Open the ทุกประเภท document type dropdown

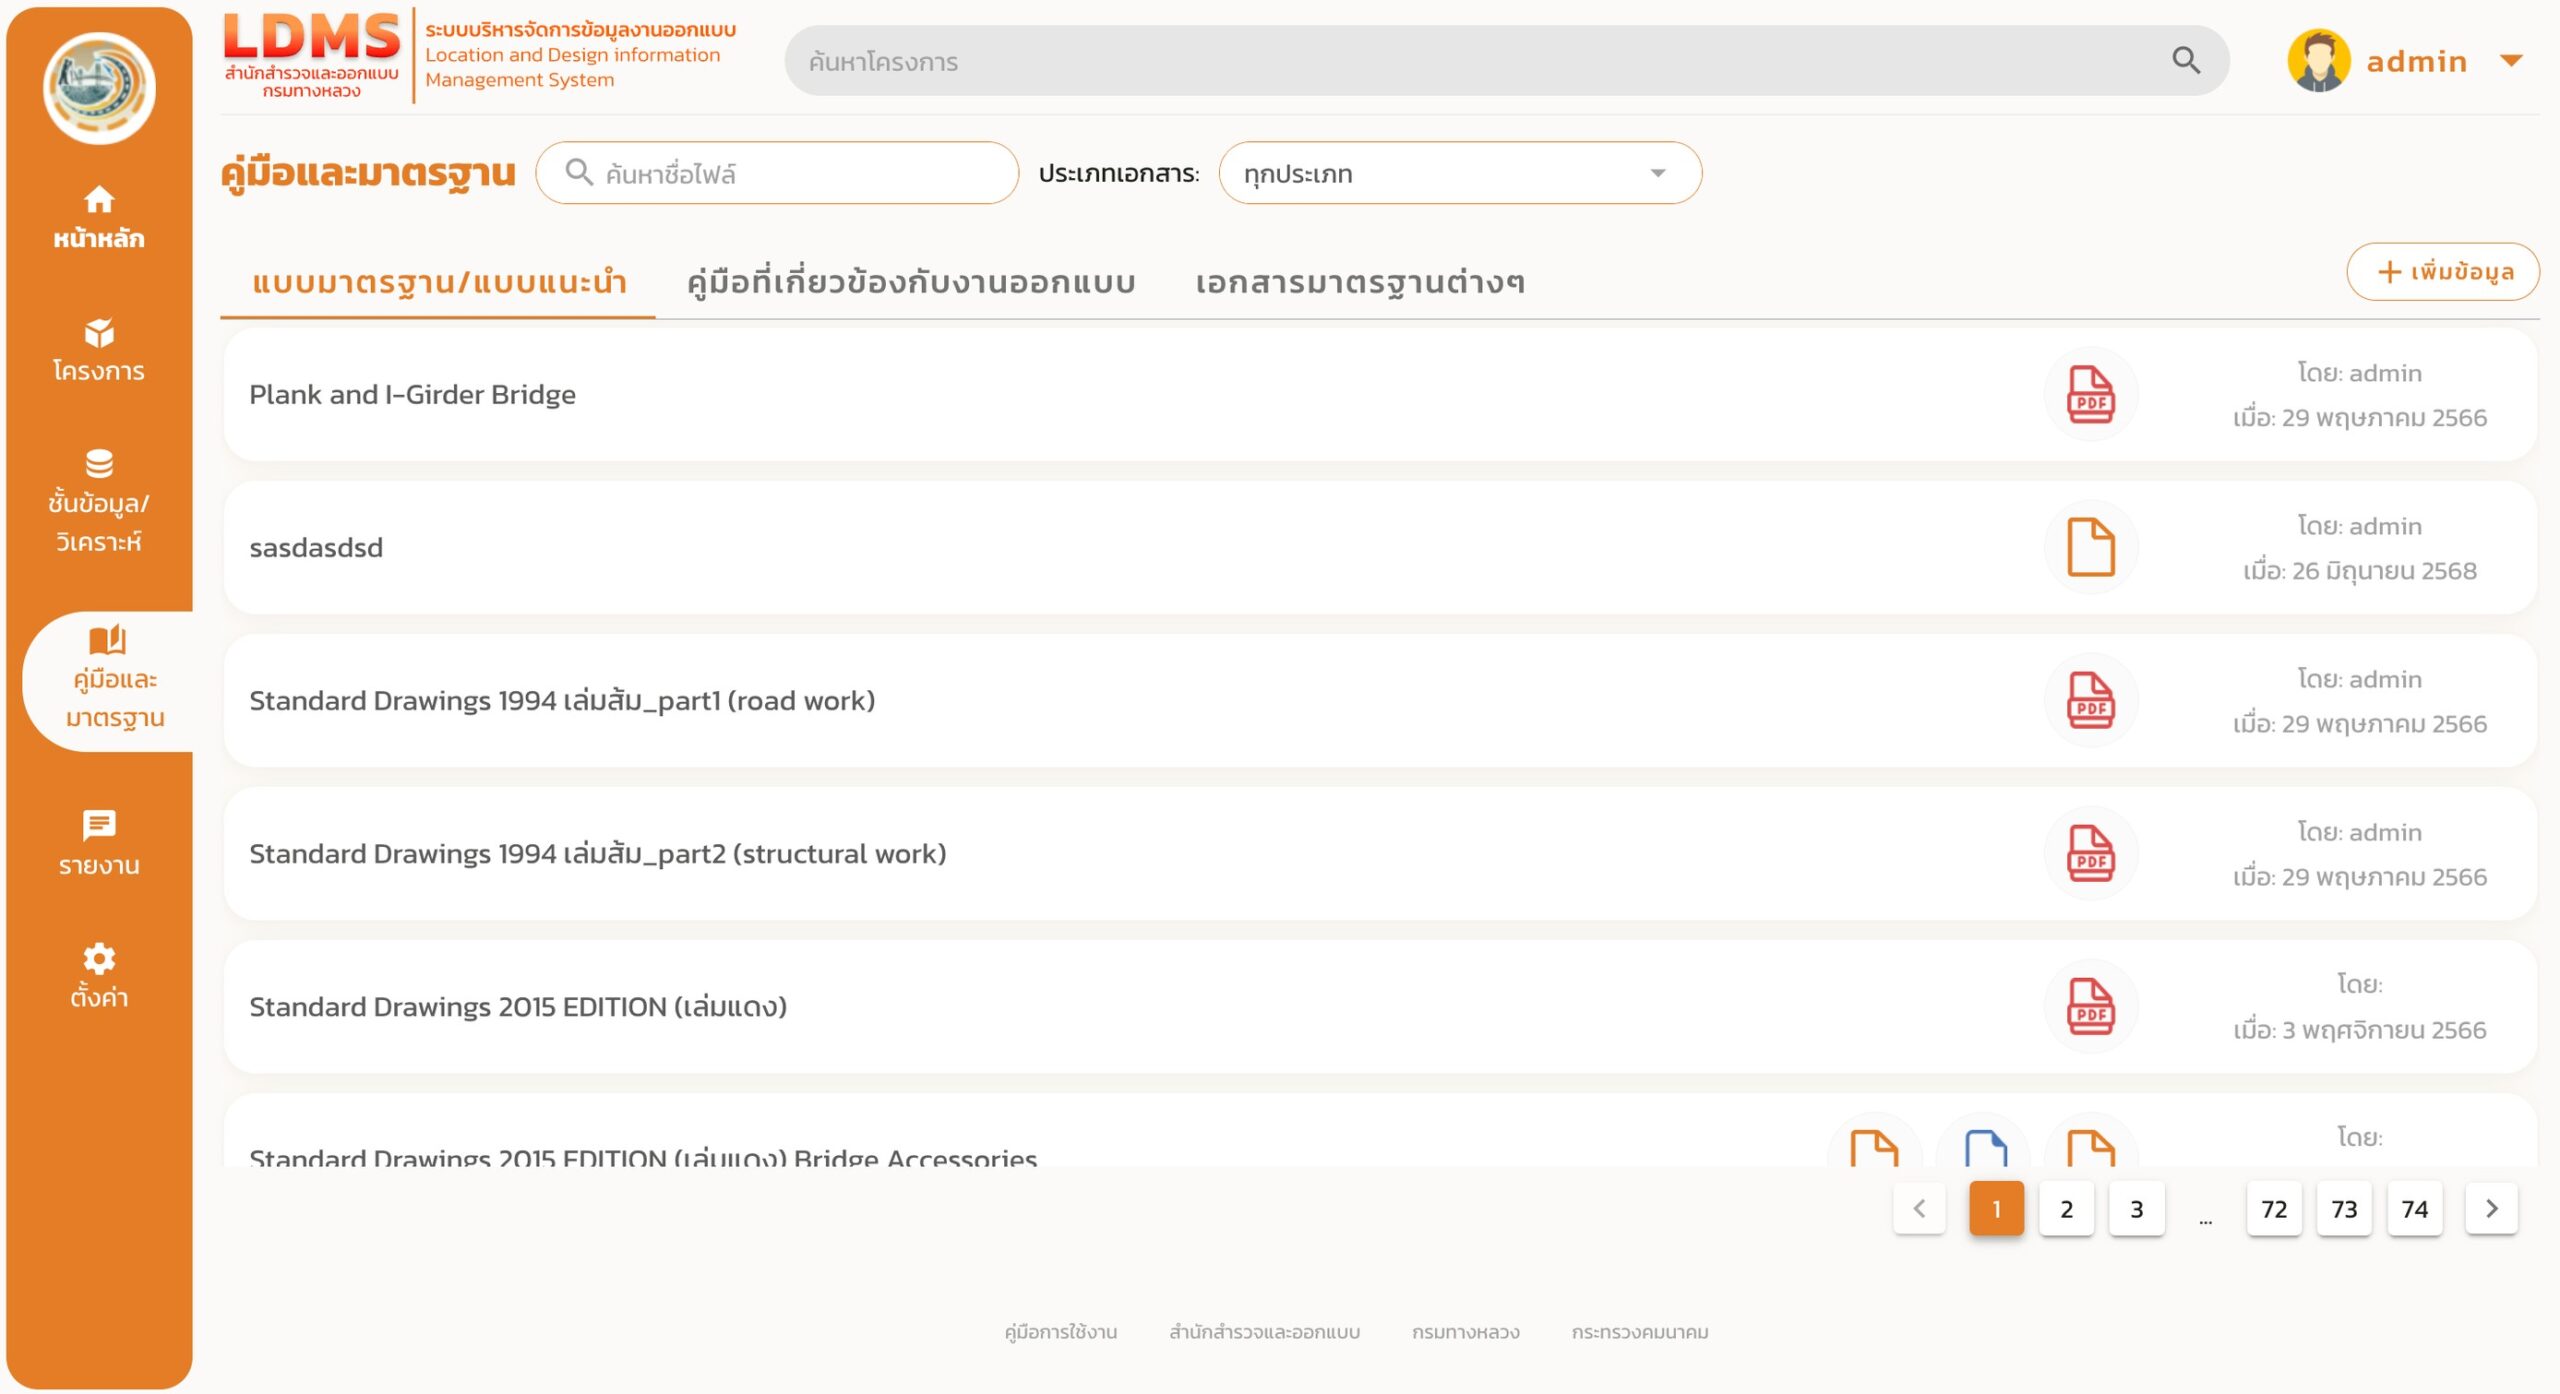(x=1458, y=172)
